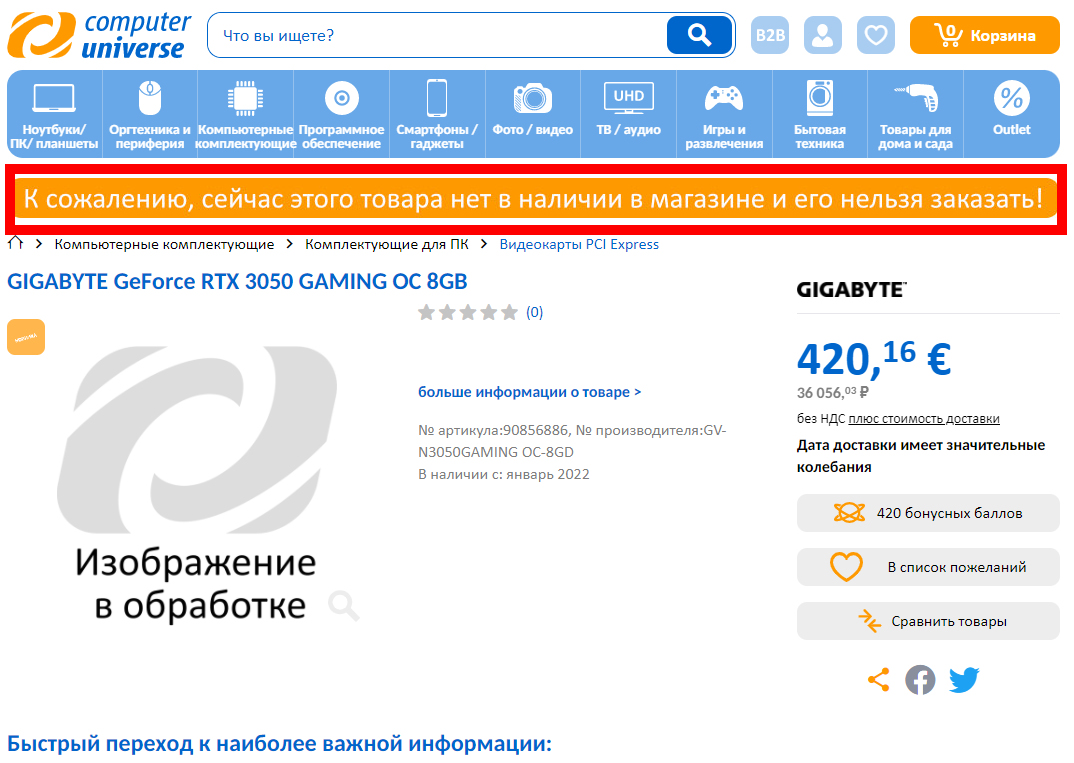Click the share icon
This screenshot has height=763, width=1074.
(879, 679)
